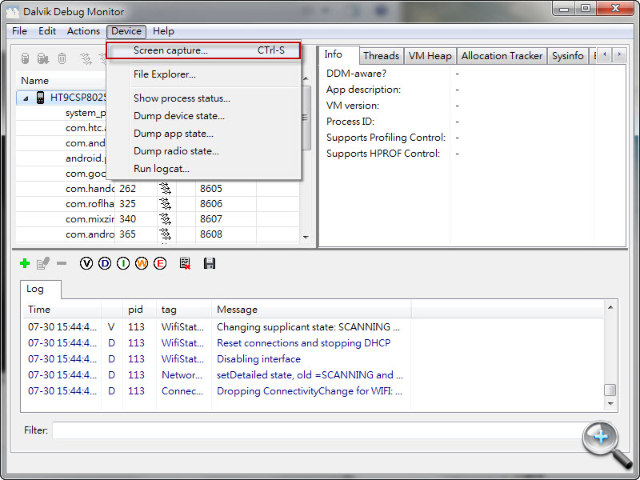Image resolution: width=640 pixels, height=480 pixels.
Task: Click the Export log floppy icon
Action: click(209, 263)
